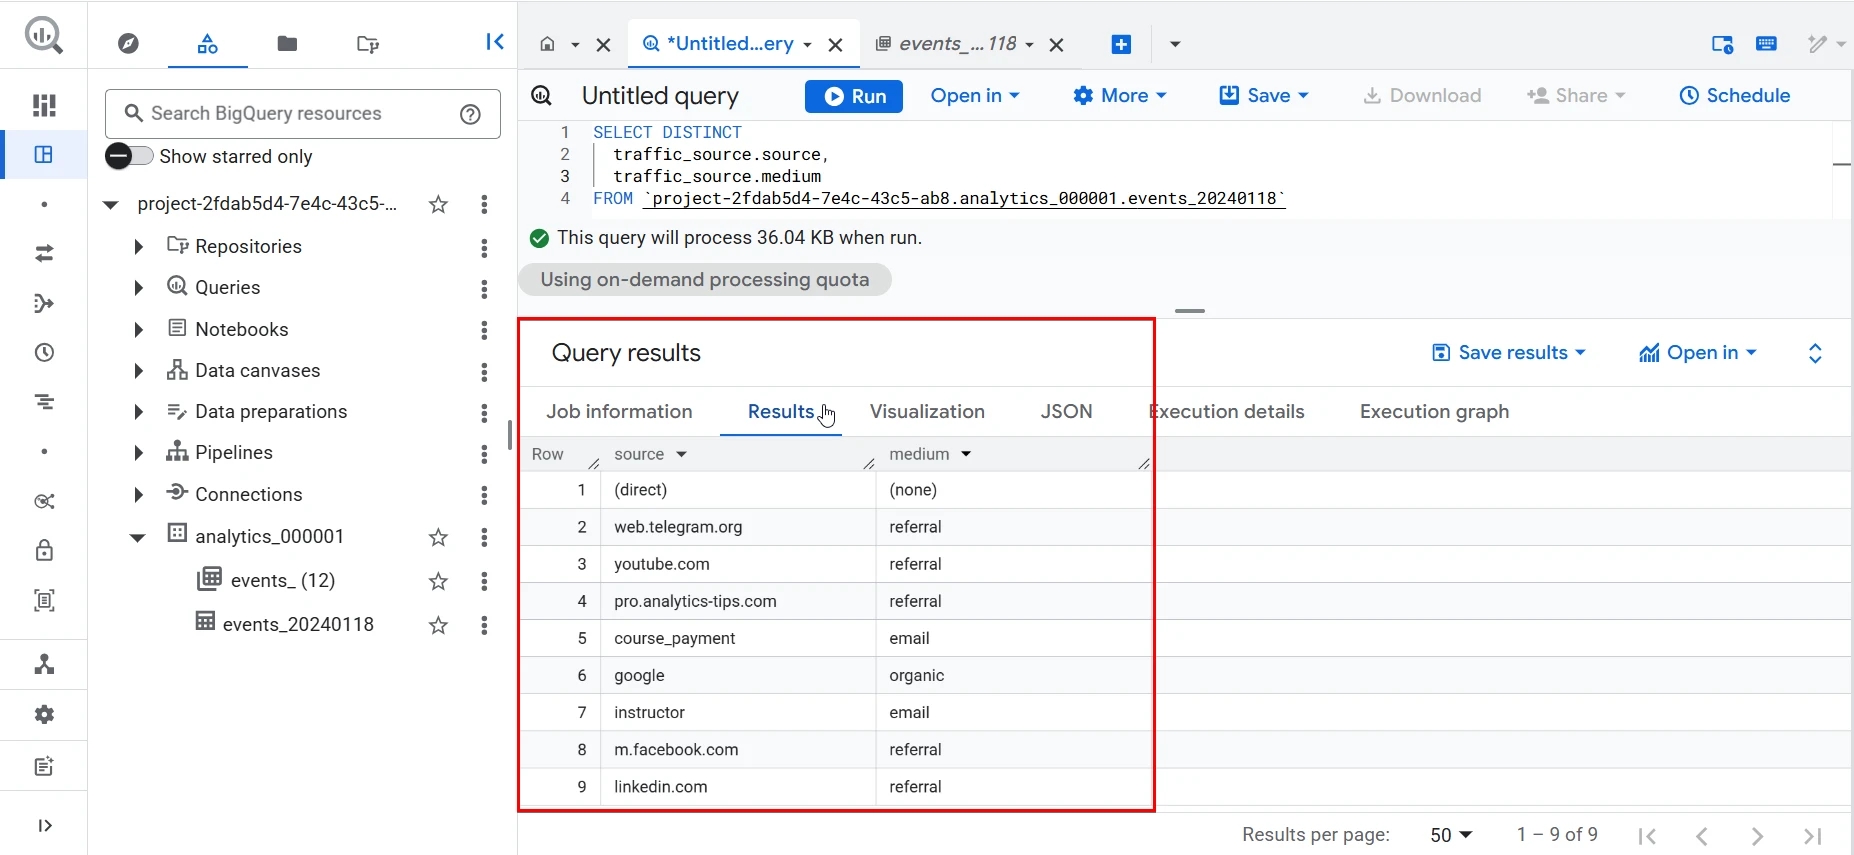Open settings gear in left sidebar

pos(44,715)
